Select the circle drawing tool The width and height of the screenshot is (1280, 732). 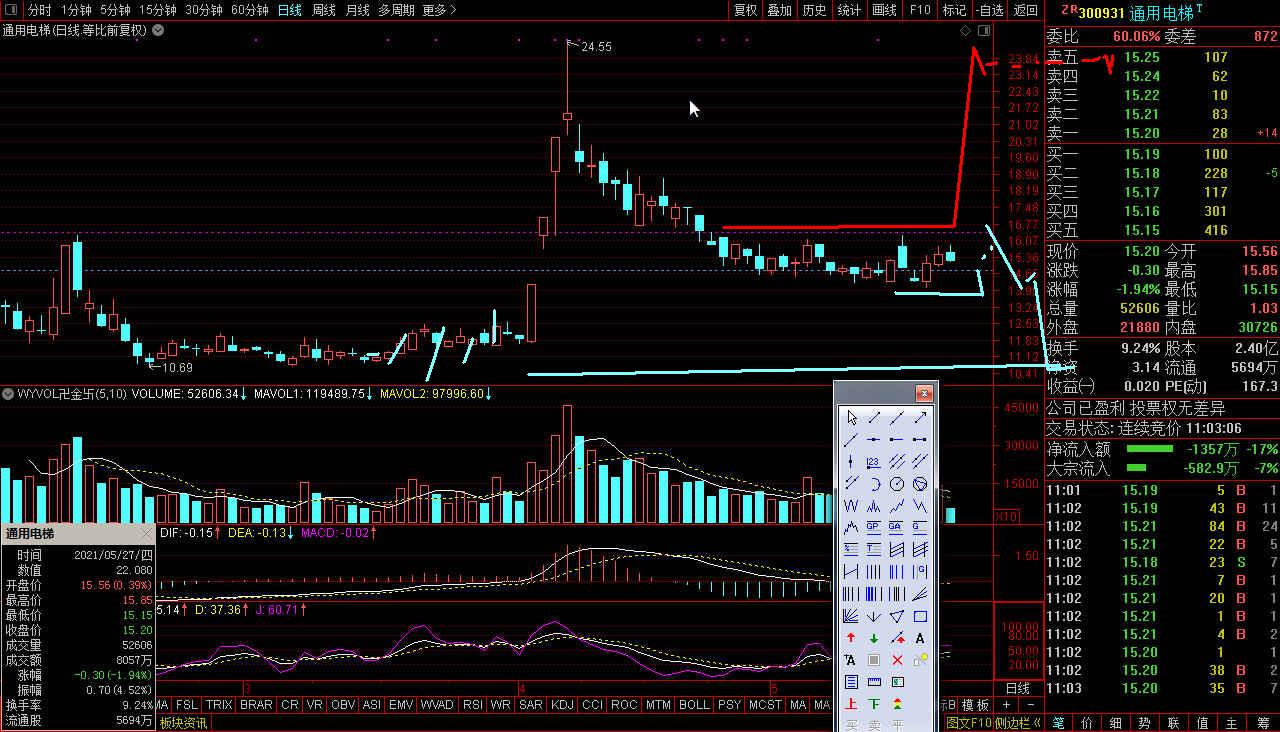click(897, 483)
